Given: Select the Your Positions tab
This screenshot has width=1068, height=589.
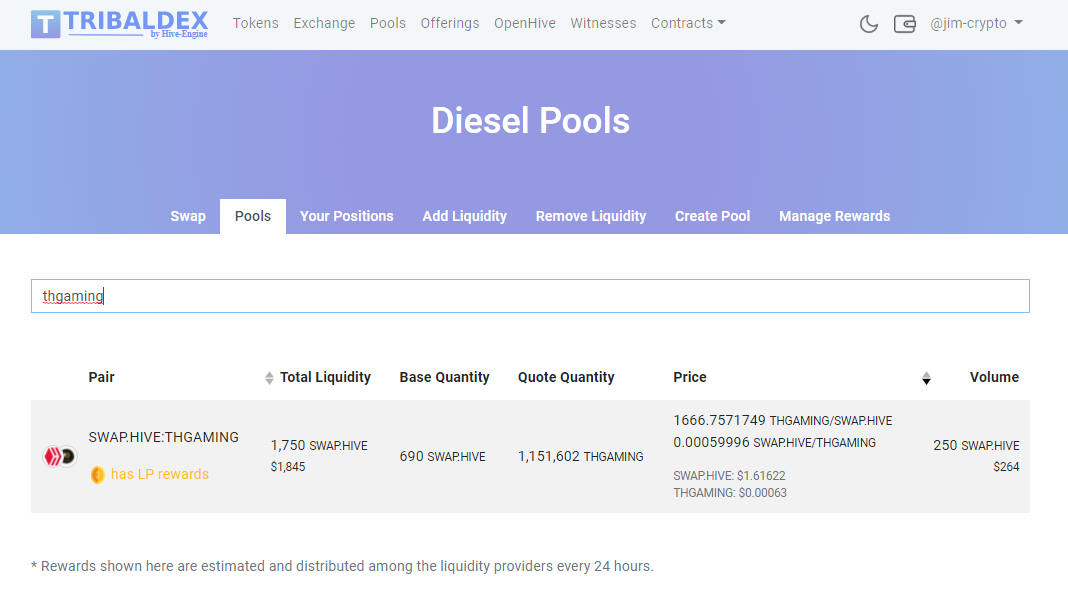Looking at the screenshot, I should coord(346,216).
